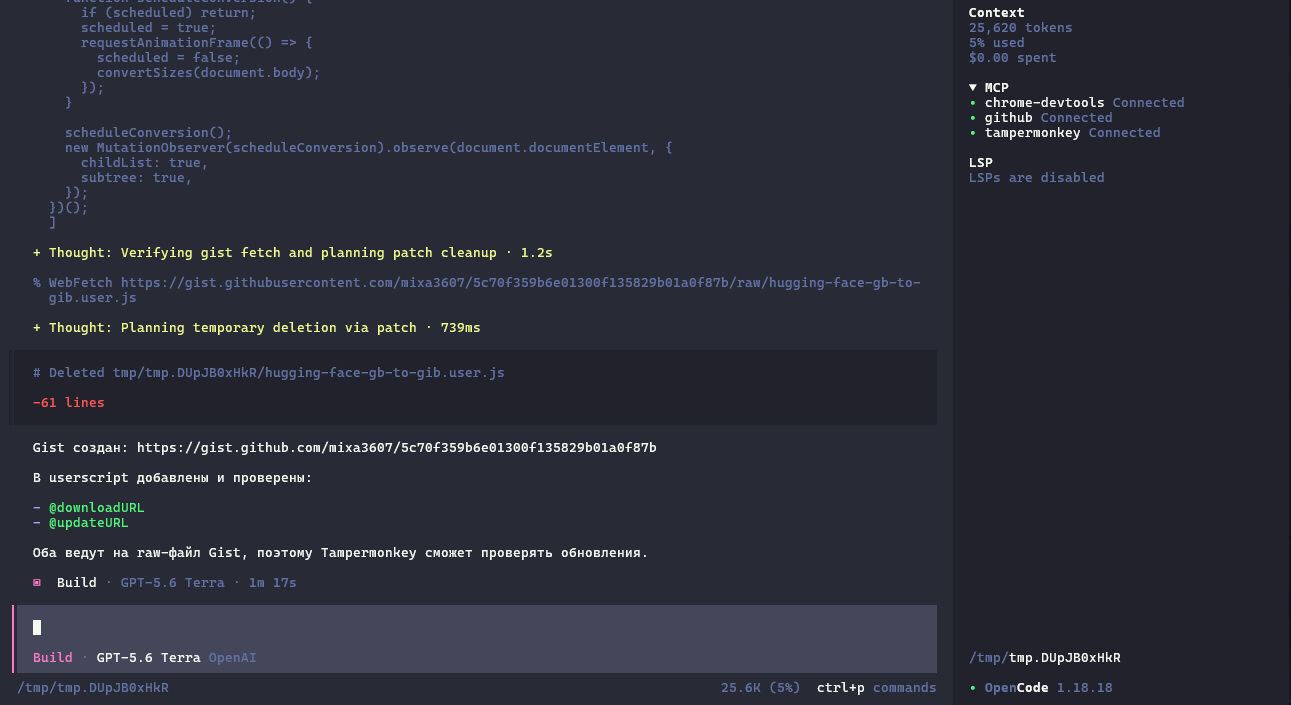Click the sidebar path /tmp/tmp.DUpJB0xHkR
Image resolution: width=1291 pixels, height=705 pixels.
click(x=1045, y=658)
